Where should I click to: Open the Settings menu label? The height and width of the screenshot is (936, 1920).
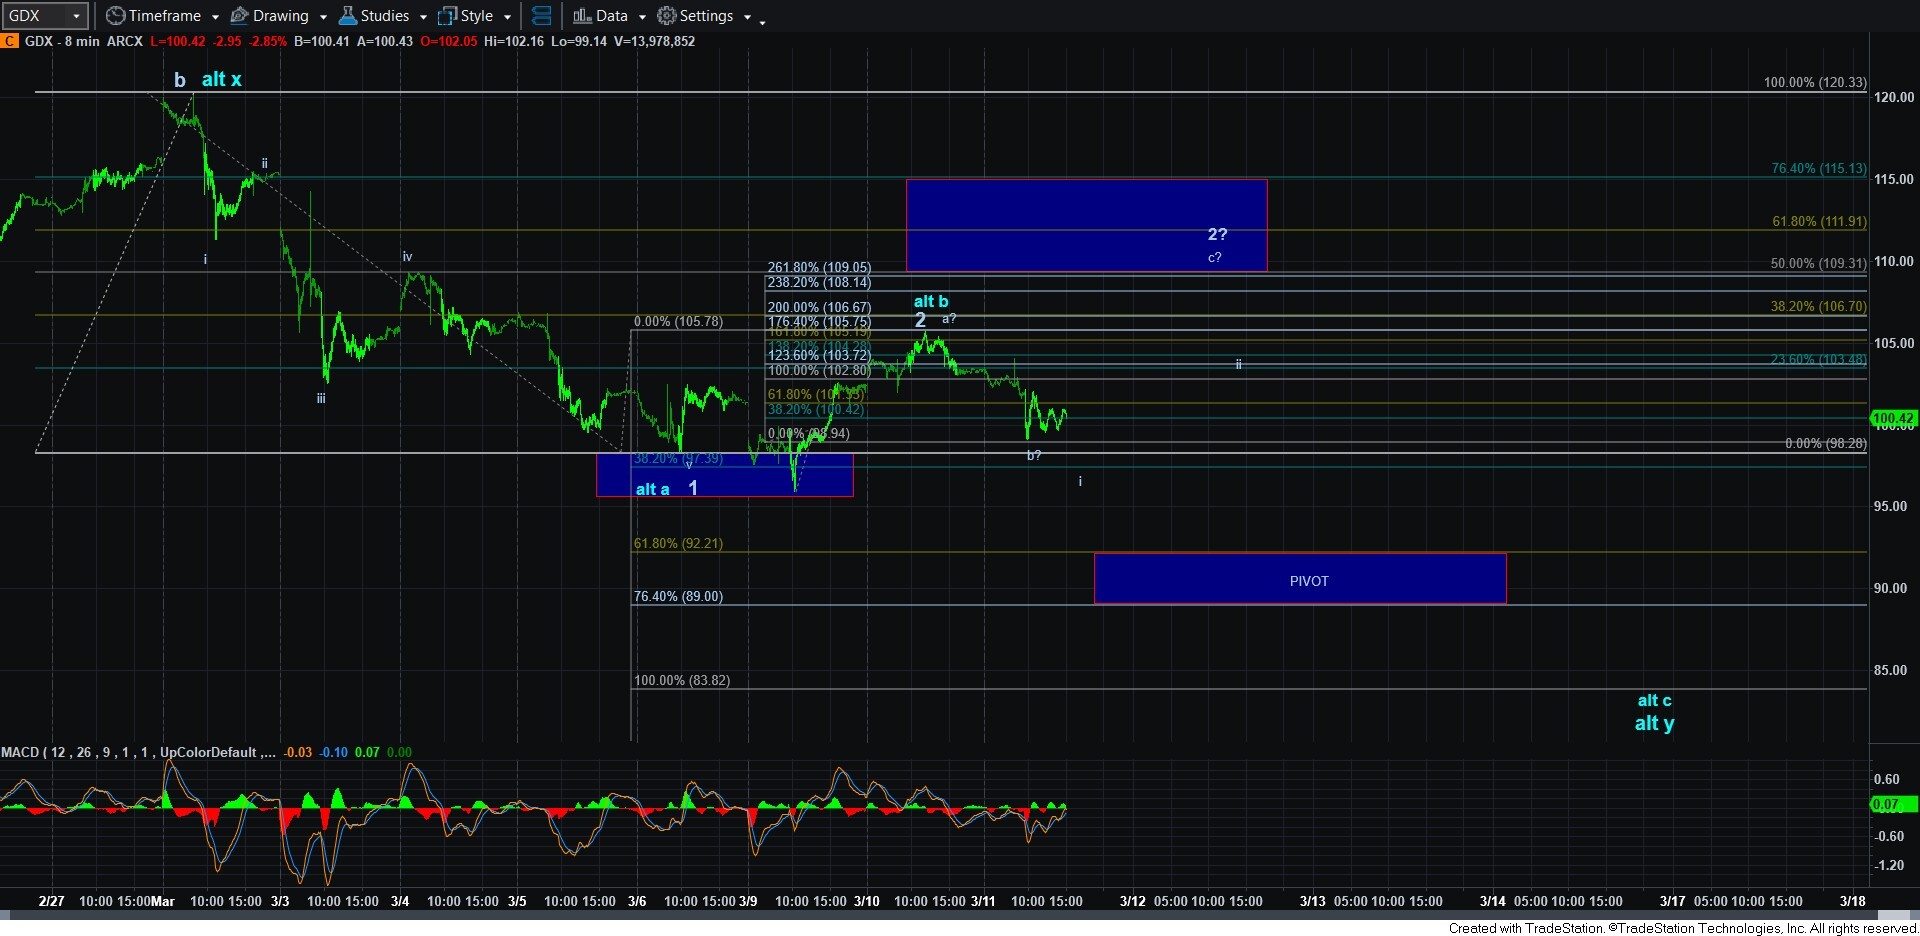pos(706,16)
